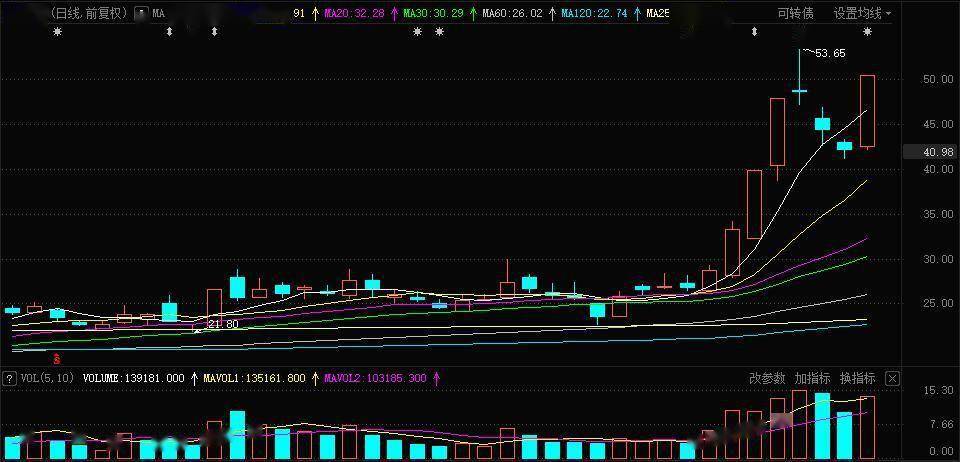Screen dimensions: 960x462
Task: Select 换指标 to switch indicator
Action: [x=857, y=379]
